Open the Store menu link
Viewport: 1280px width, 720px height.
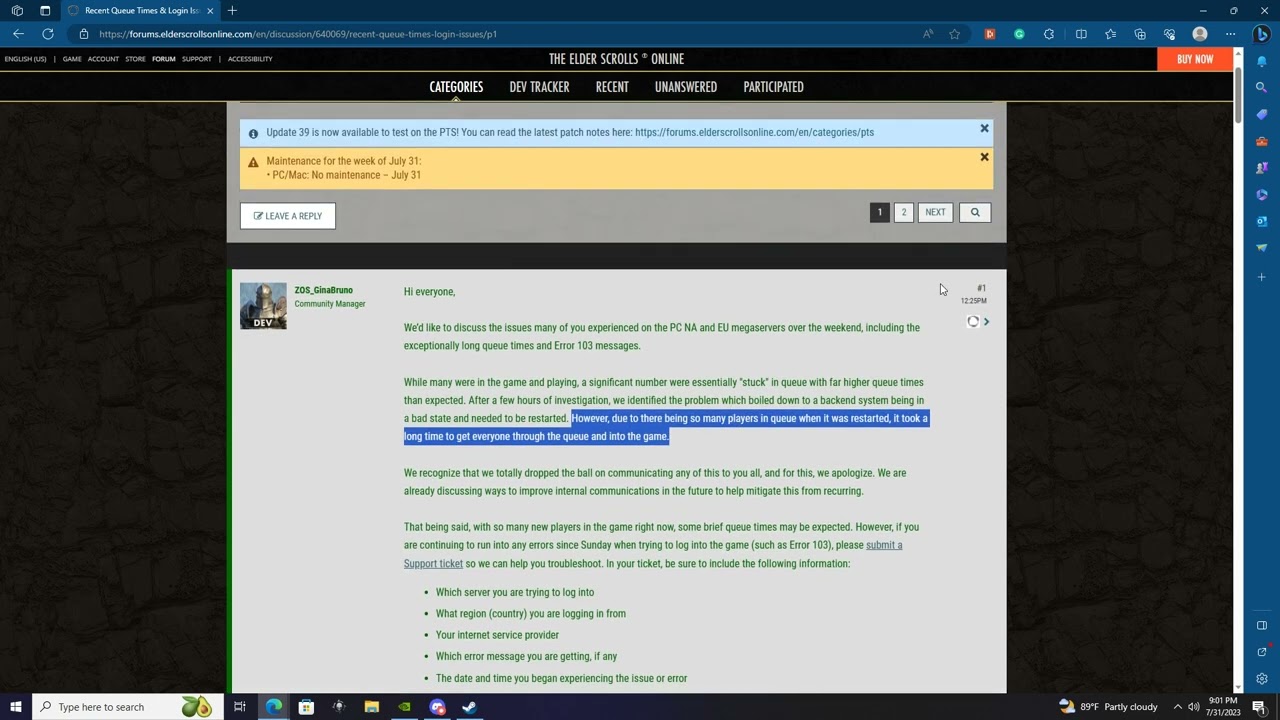coord(135,59)
